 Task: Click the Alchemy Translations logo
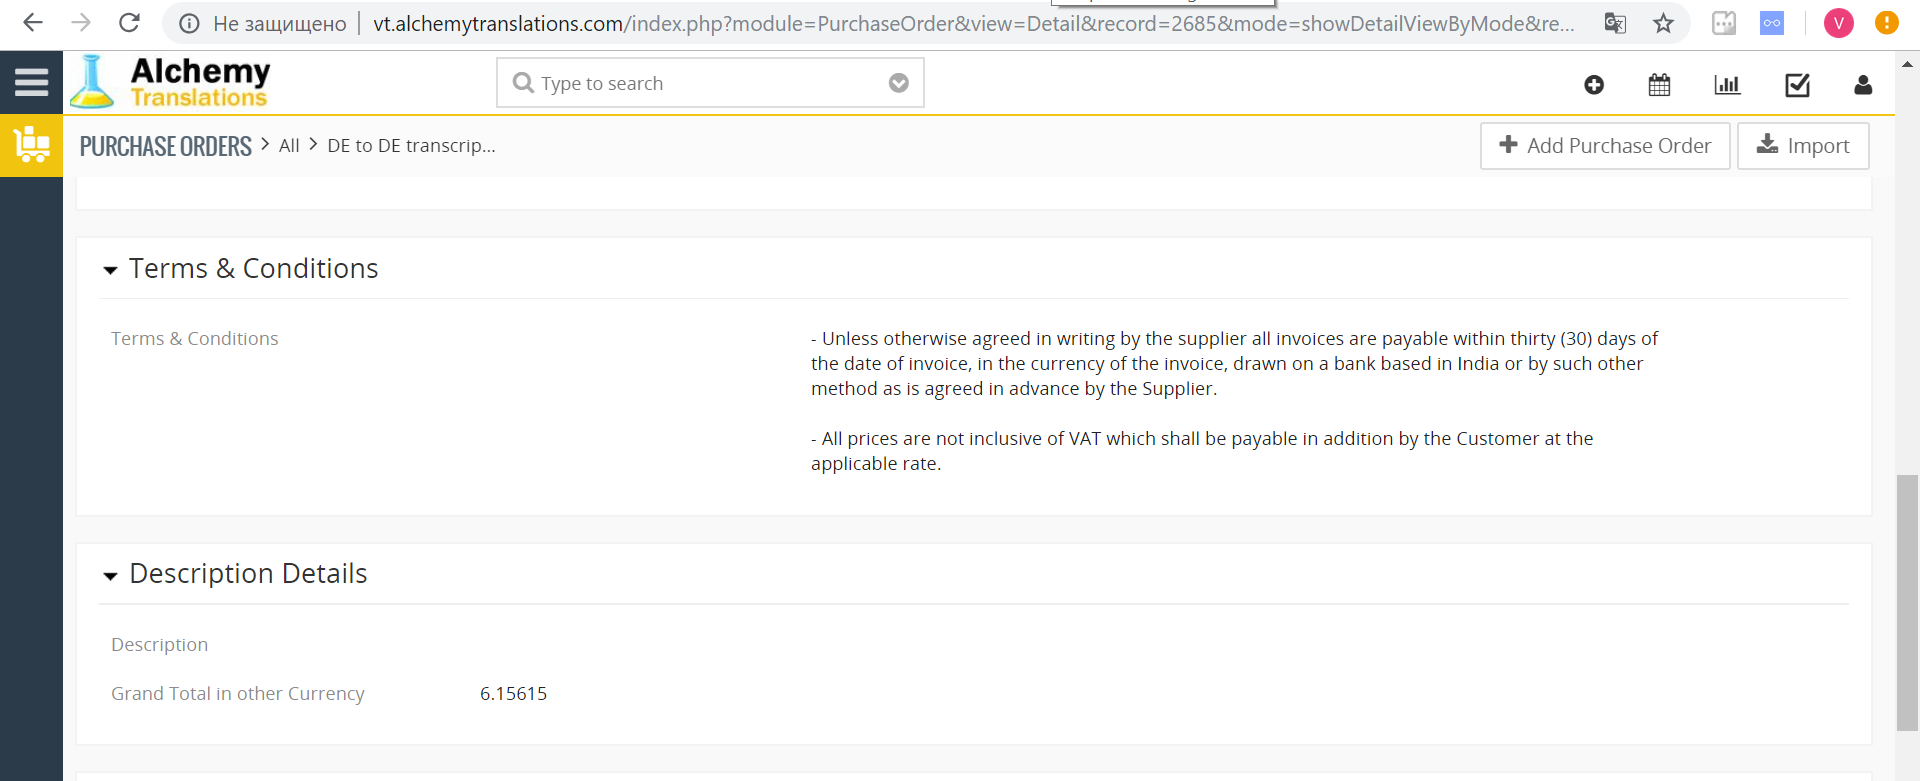(x=172, y=82)
